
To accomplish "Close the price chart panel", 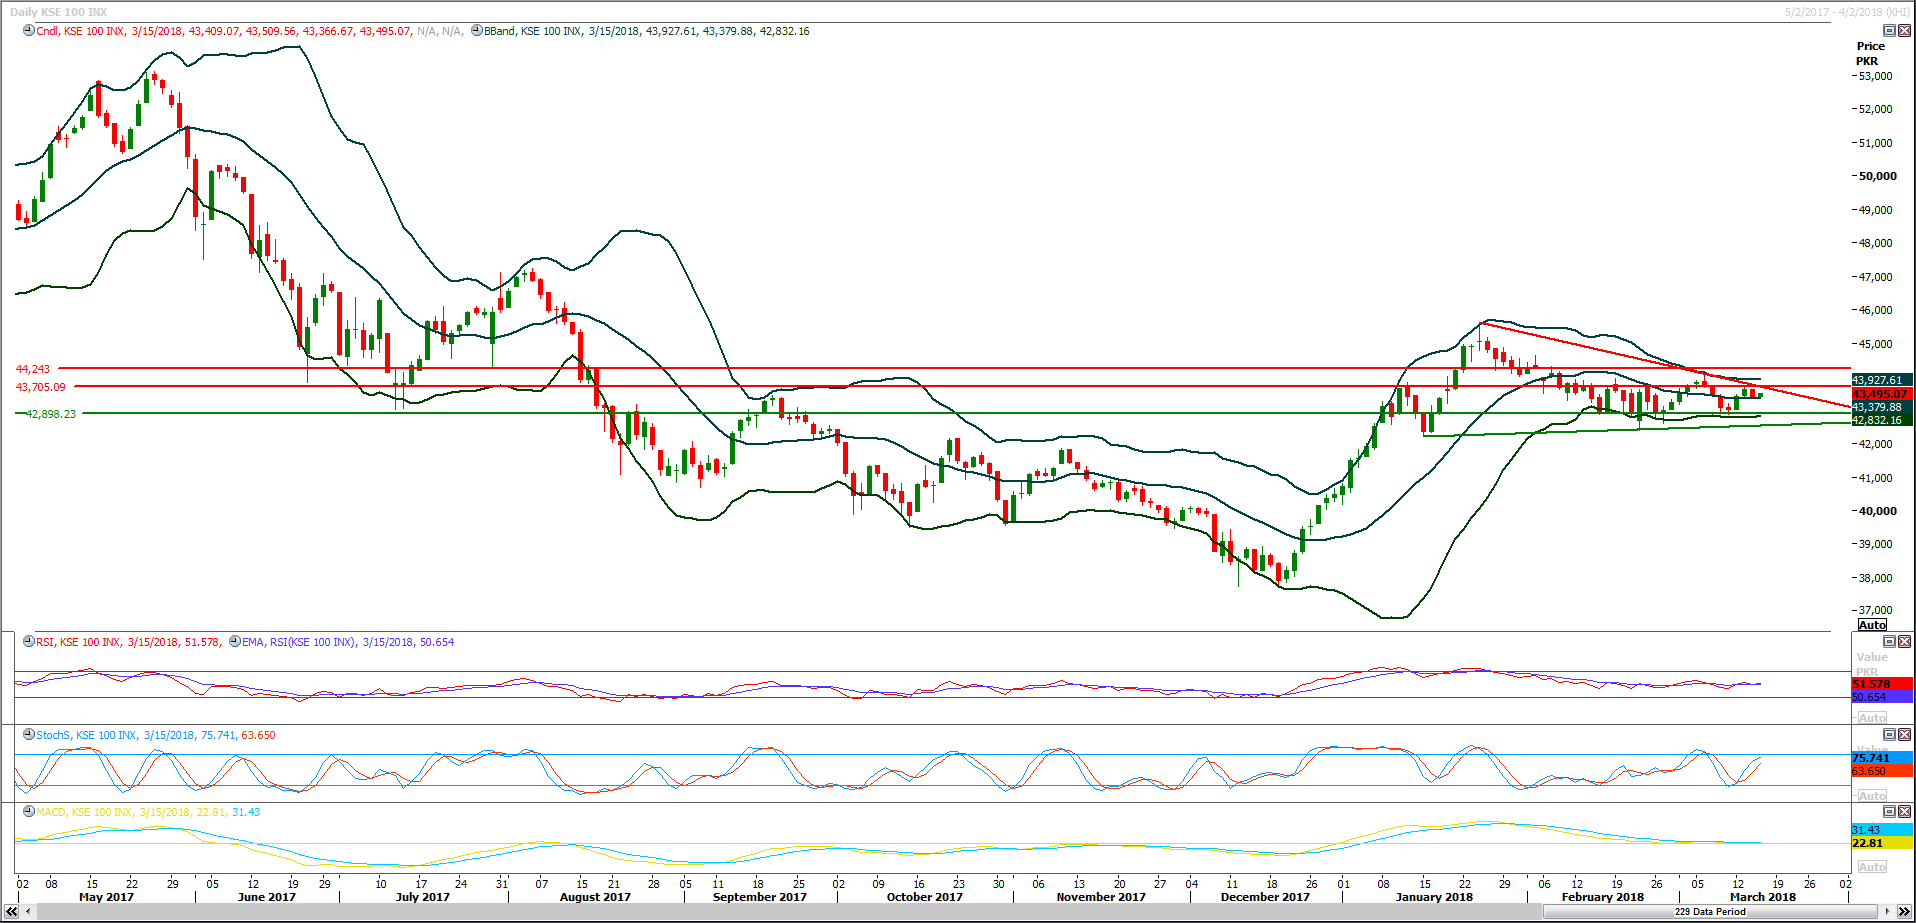I will click(x=1904, y=31).
